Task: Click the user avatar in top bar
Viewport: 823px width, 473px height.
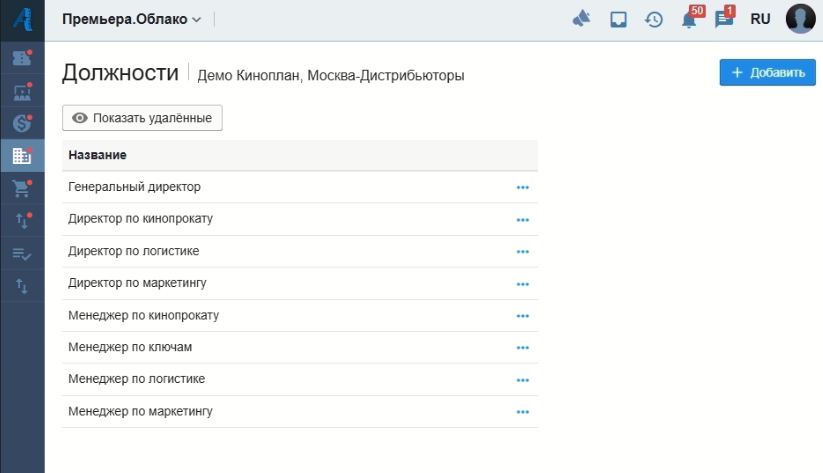Action: (800, 19)
